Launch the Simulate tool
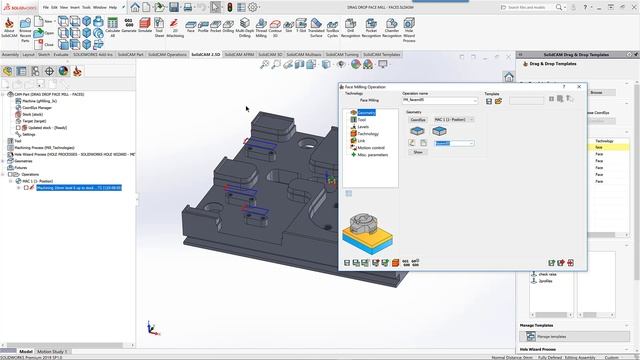 click(x=145, y=25)
